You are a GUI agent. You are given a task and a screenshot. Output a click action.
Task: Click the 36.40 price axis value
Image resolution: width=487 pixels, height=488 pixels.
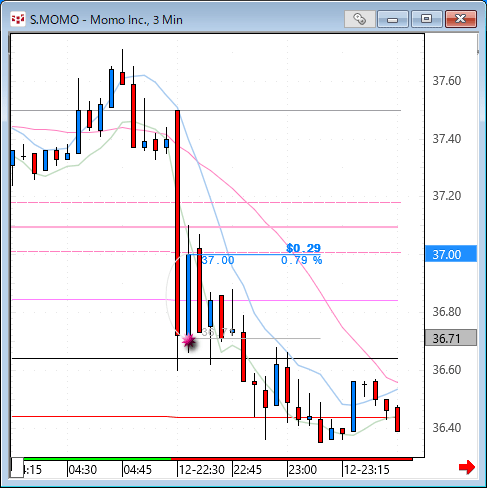[x=447, y=428]
